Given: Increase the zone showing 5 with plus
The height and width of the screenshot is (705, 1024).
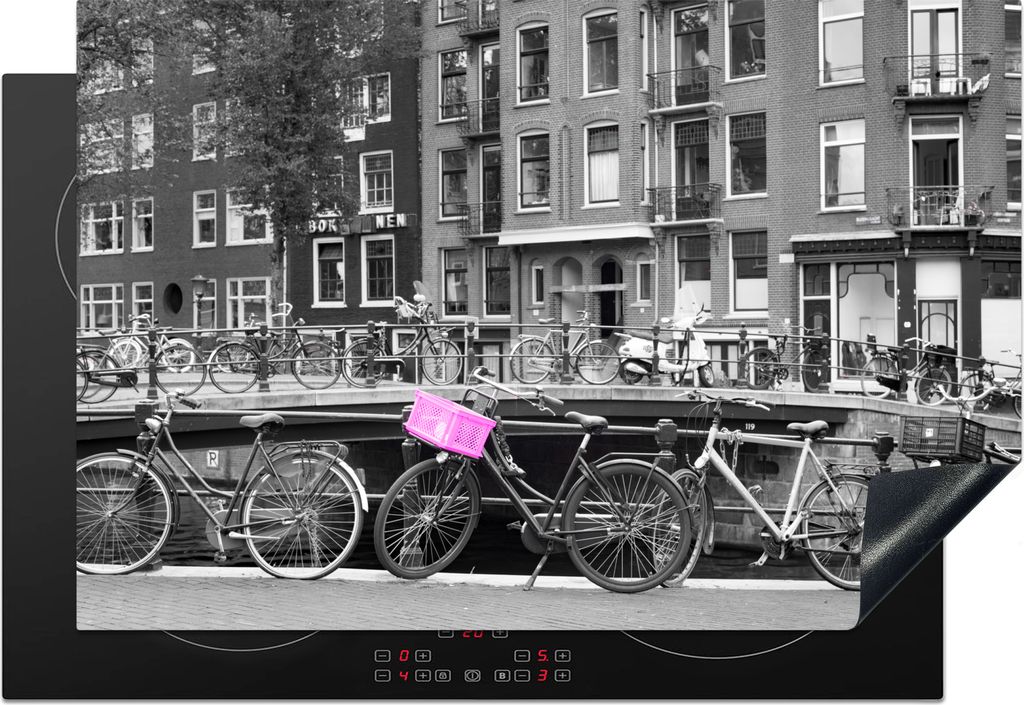Looking at the screenshot, I should point(563,656).
